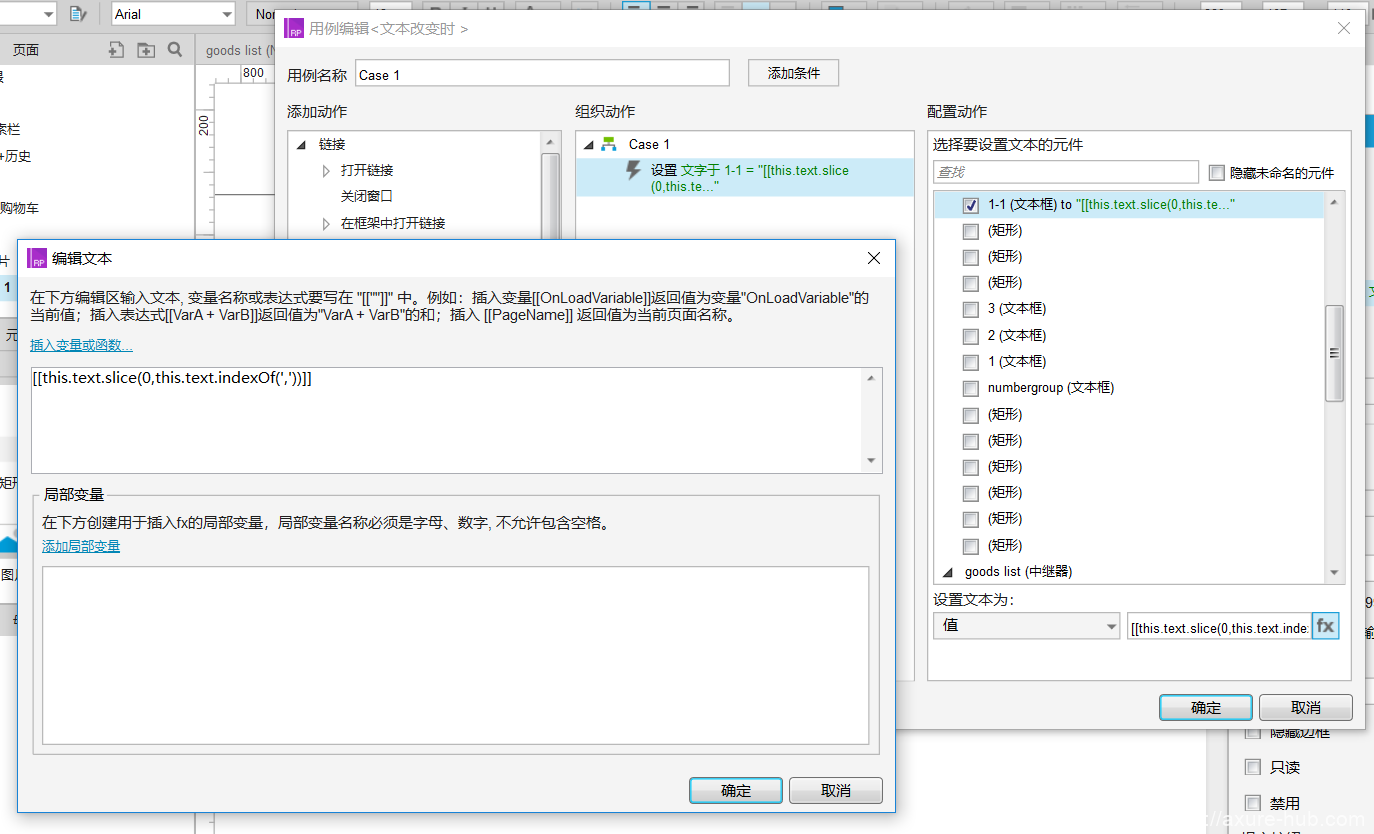The image size is (1374, 834).
Task: Click the style painter icon in toolbar
Action: 78,14
